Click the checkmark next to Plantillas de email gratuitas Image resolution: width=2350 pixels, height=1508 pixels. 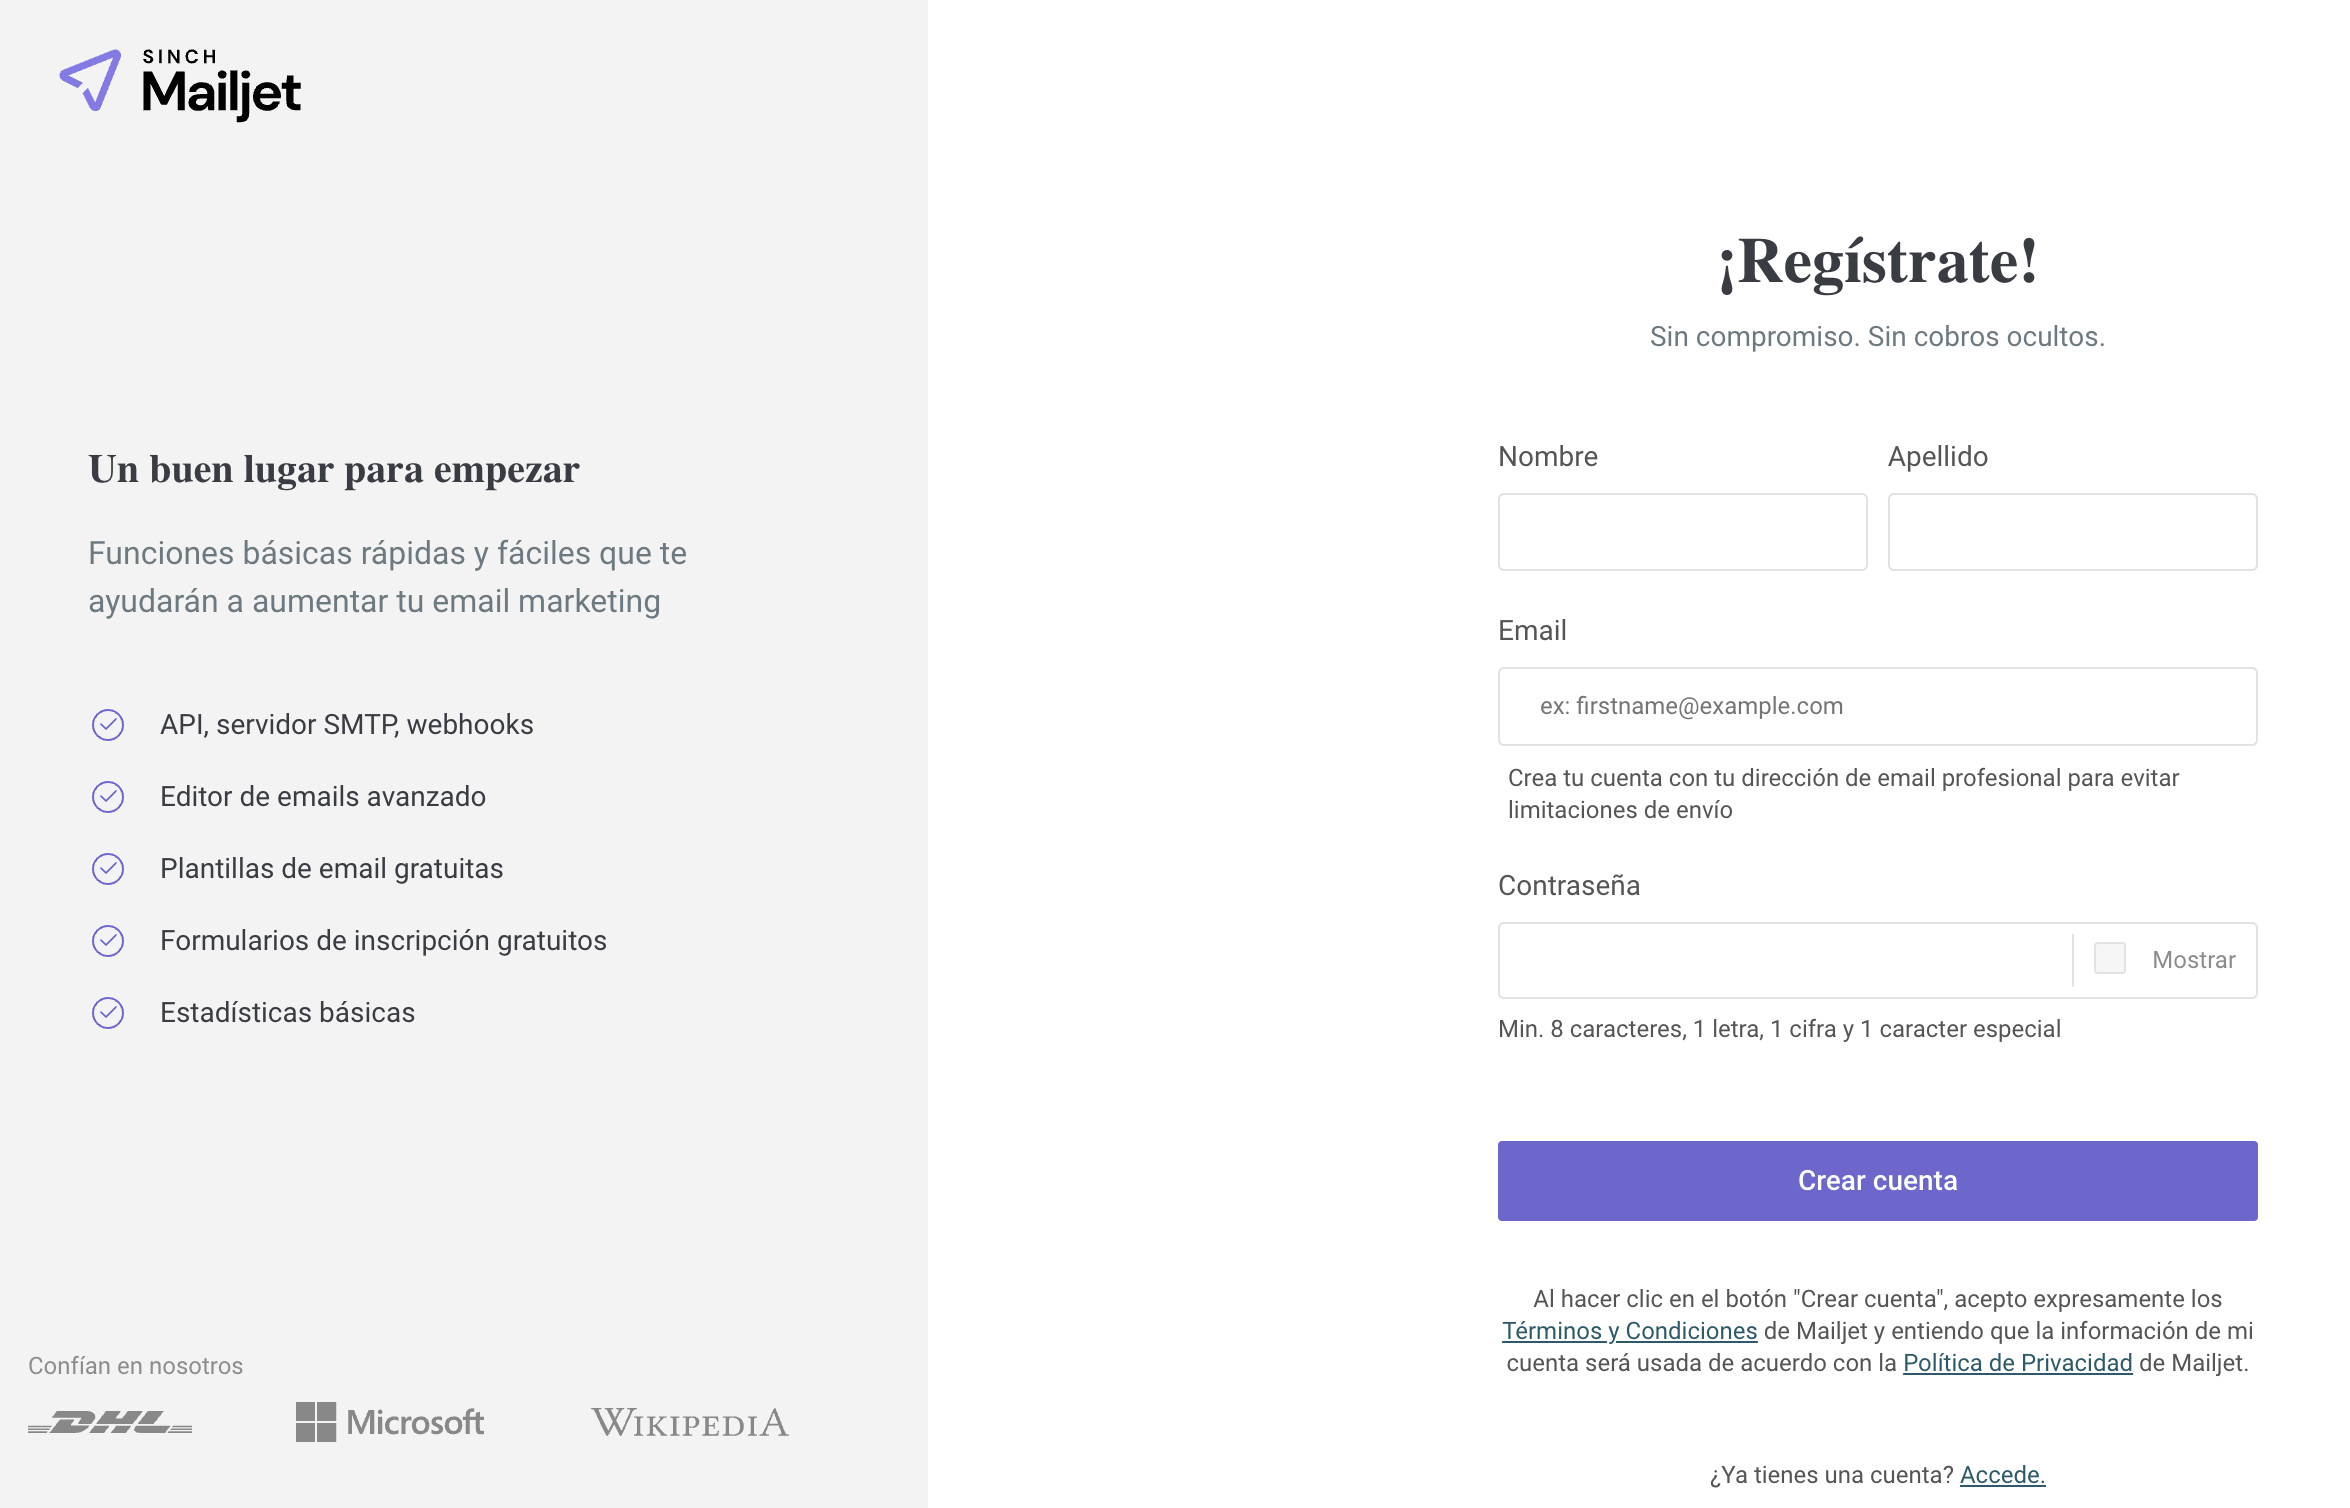point(108,869)
